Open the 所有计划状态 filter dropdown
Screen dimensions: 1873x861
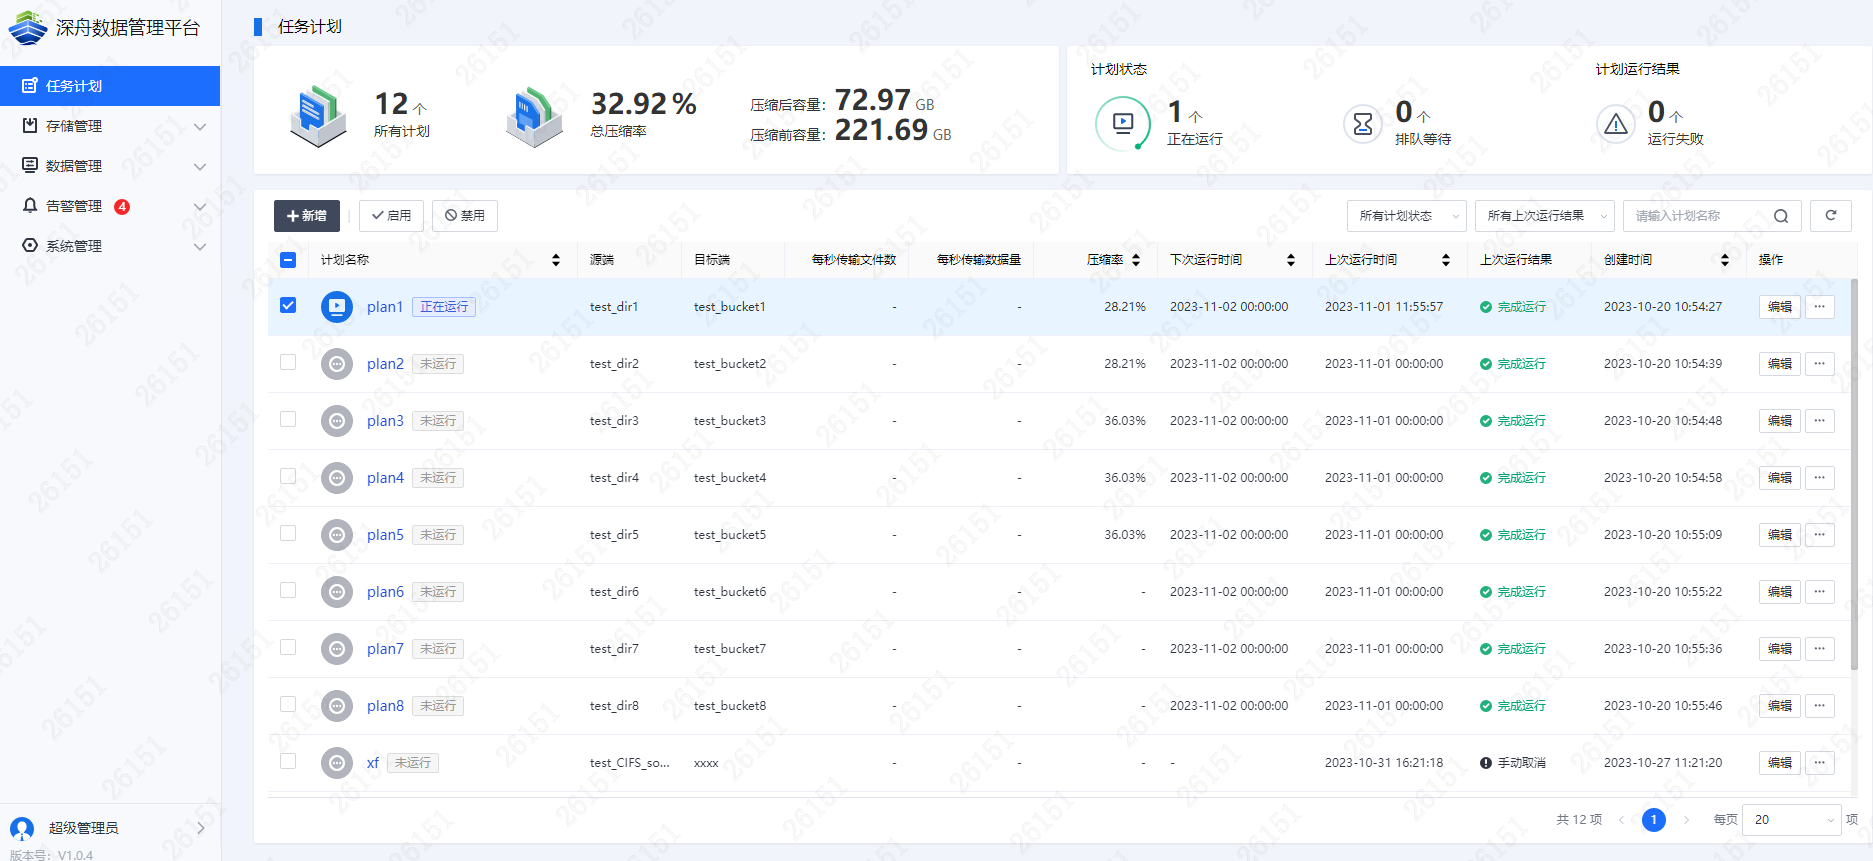click(1406, 216)
